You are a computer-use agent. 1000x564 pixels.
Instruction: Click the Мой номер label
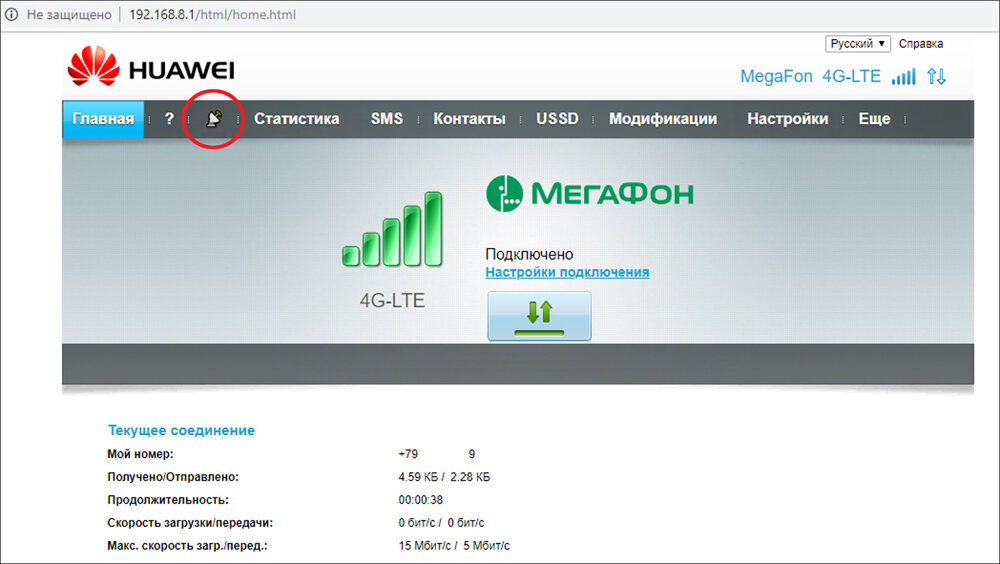tap(140, 454)
